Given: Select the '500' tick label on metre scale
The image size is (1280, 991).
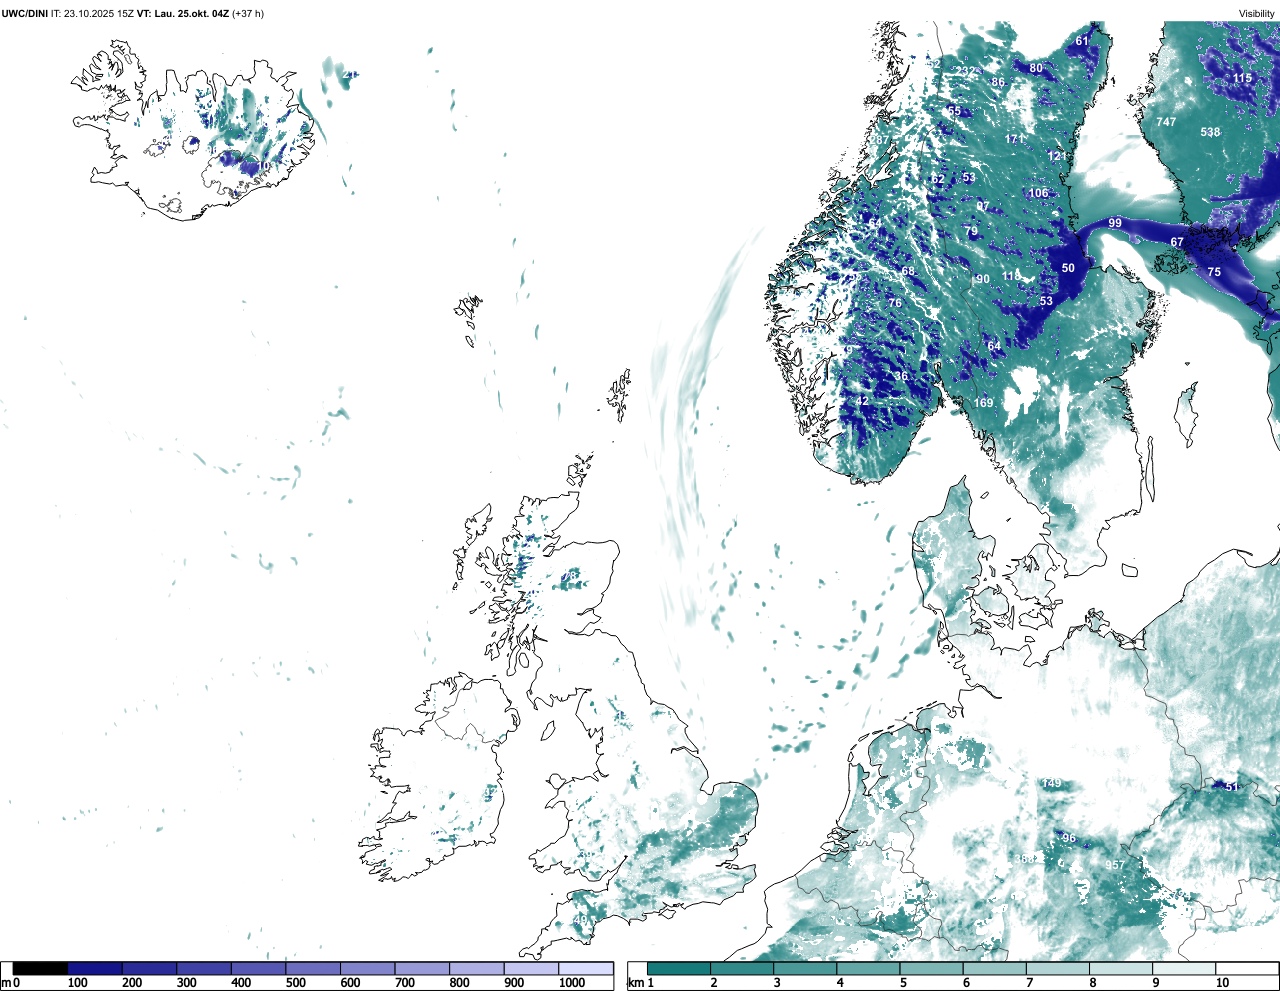Looking at the screenshot, I should click(x=295, y=983).
